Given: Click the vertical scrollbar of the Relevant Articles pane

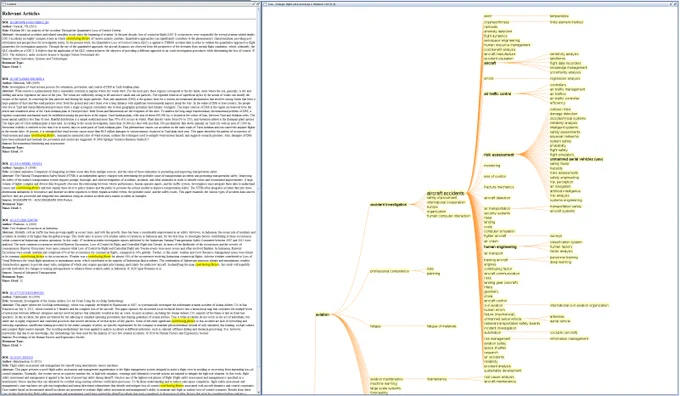Looking at the screenshot, I should [x=259, y=200].
